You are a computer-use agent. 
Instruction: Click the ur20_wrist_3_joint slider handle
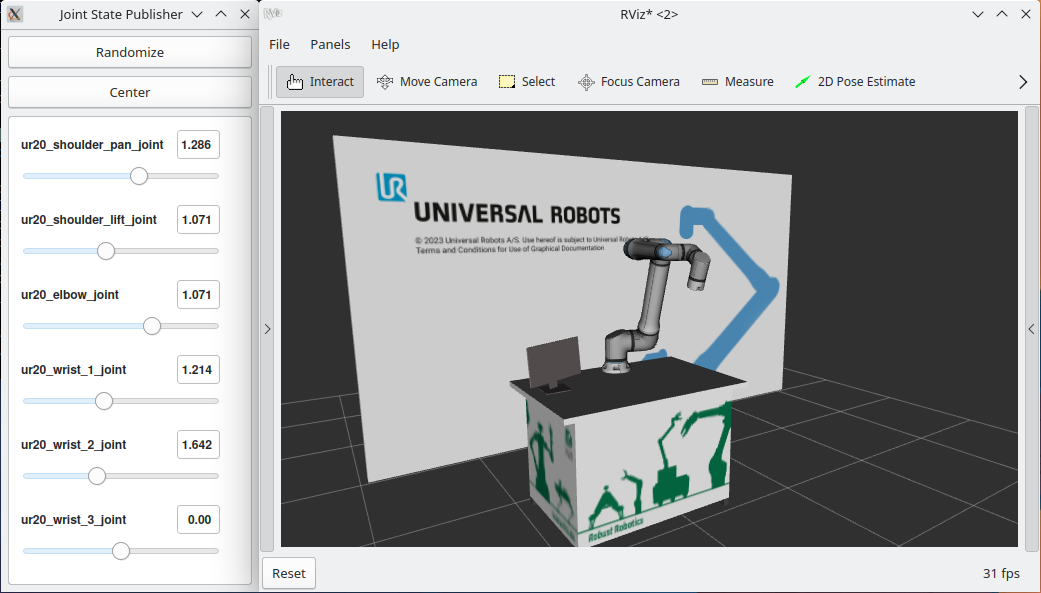pos(121,551)
